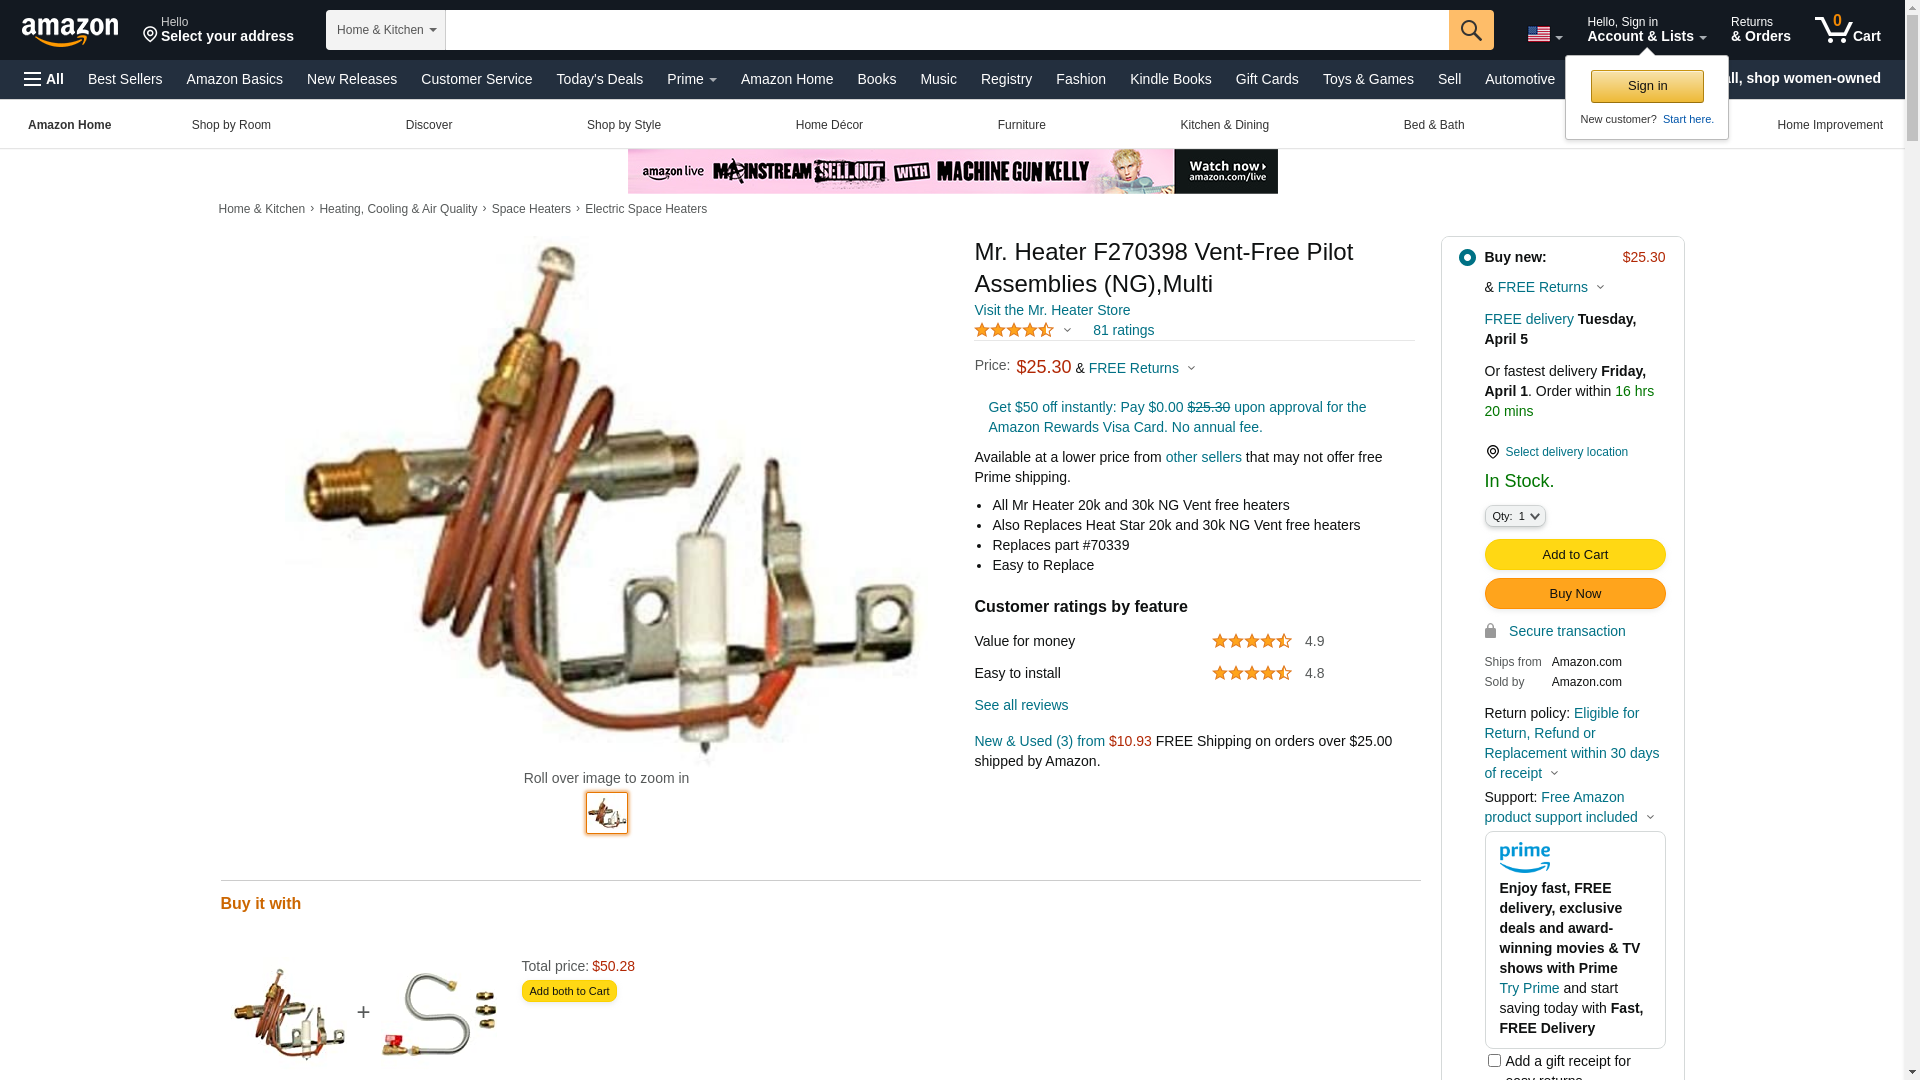Open the Kitchen & Dining tab
The width and height of the screenshot is (1920, 1080).
1224,125
